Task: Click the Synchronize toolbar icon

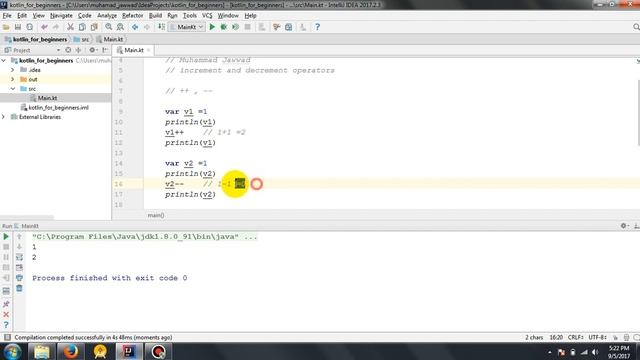Action: click(x=29, y=27)
